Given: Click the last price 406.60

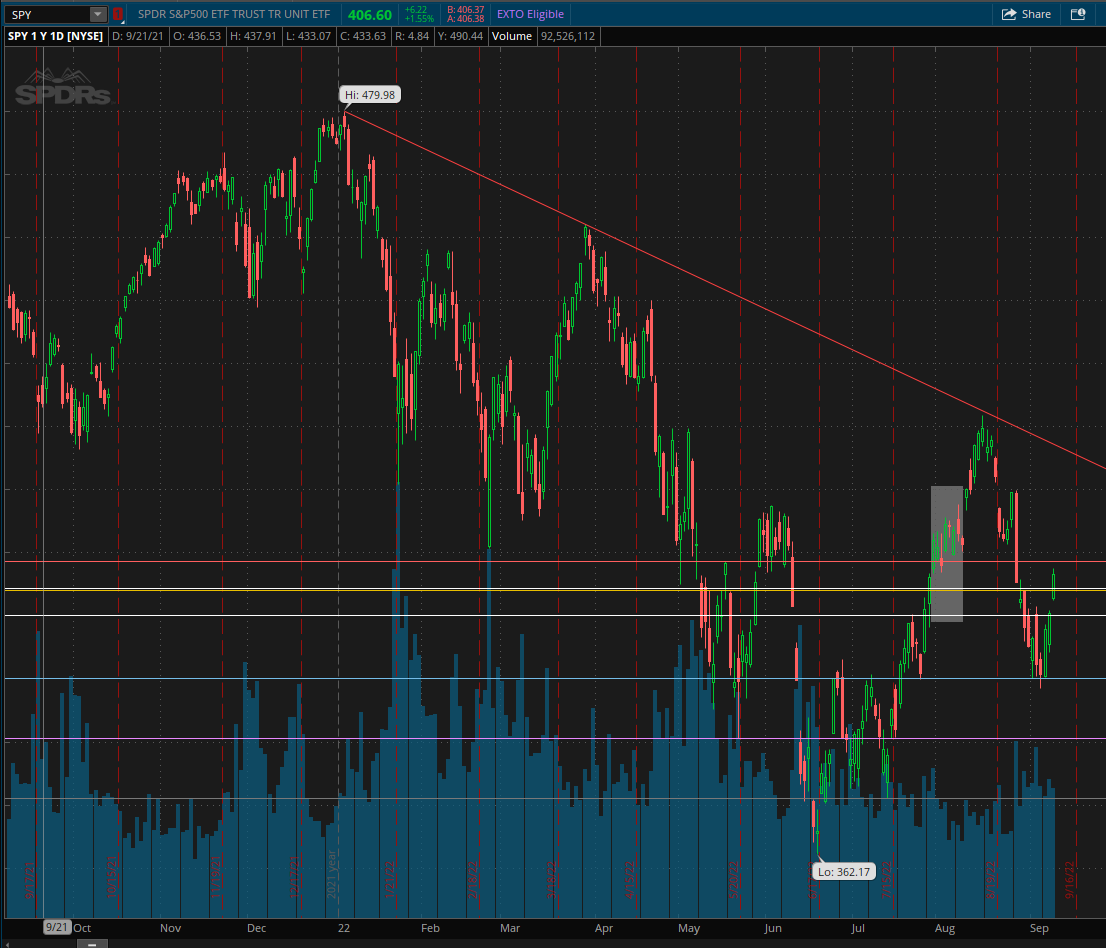Looking at the screenshot, I should tap(370, 15).
